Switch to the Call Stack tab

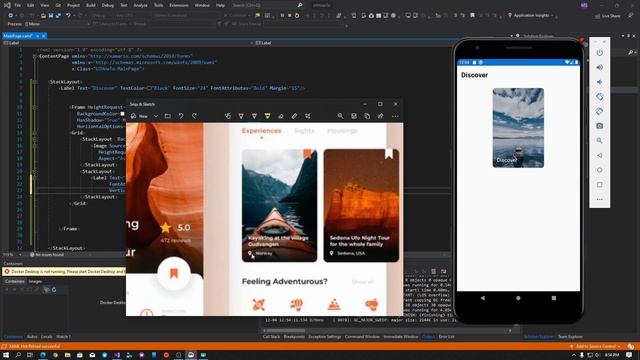[x=271, y=337]
